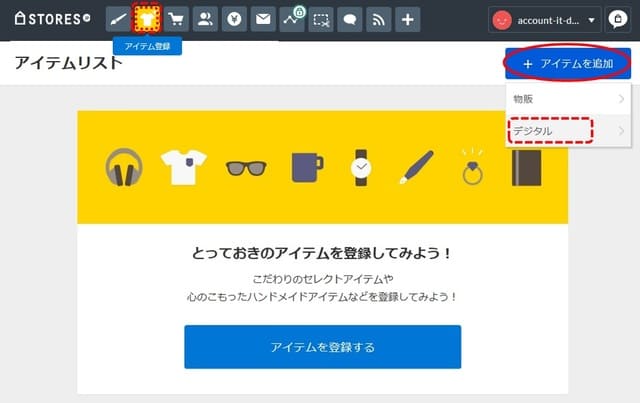Open the yen sales icon
Viewport: 640px width, 403px height.
coord(234,19)
